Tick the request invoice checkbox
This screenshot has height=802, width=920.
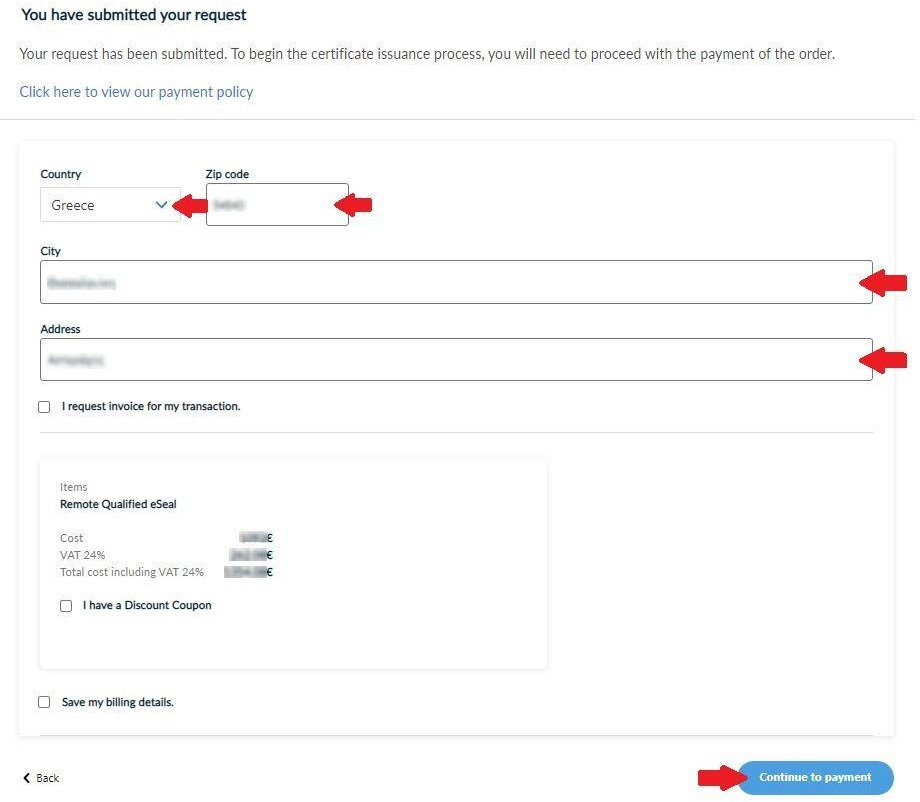point(44,407)
